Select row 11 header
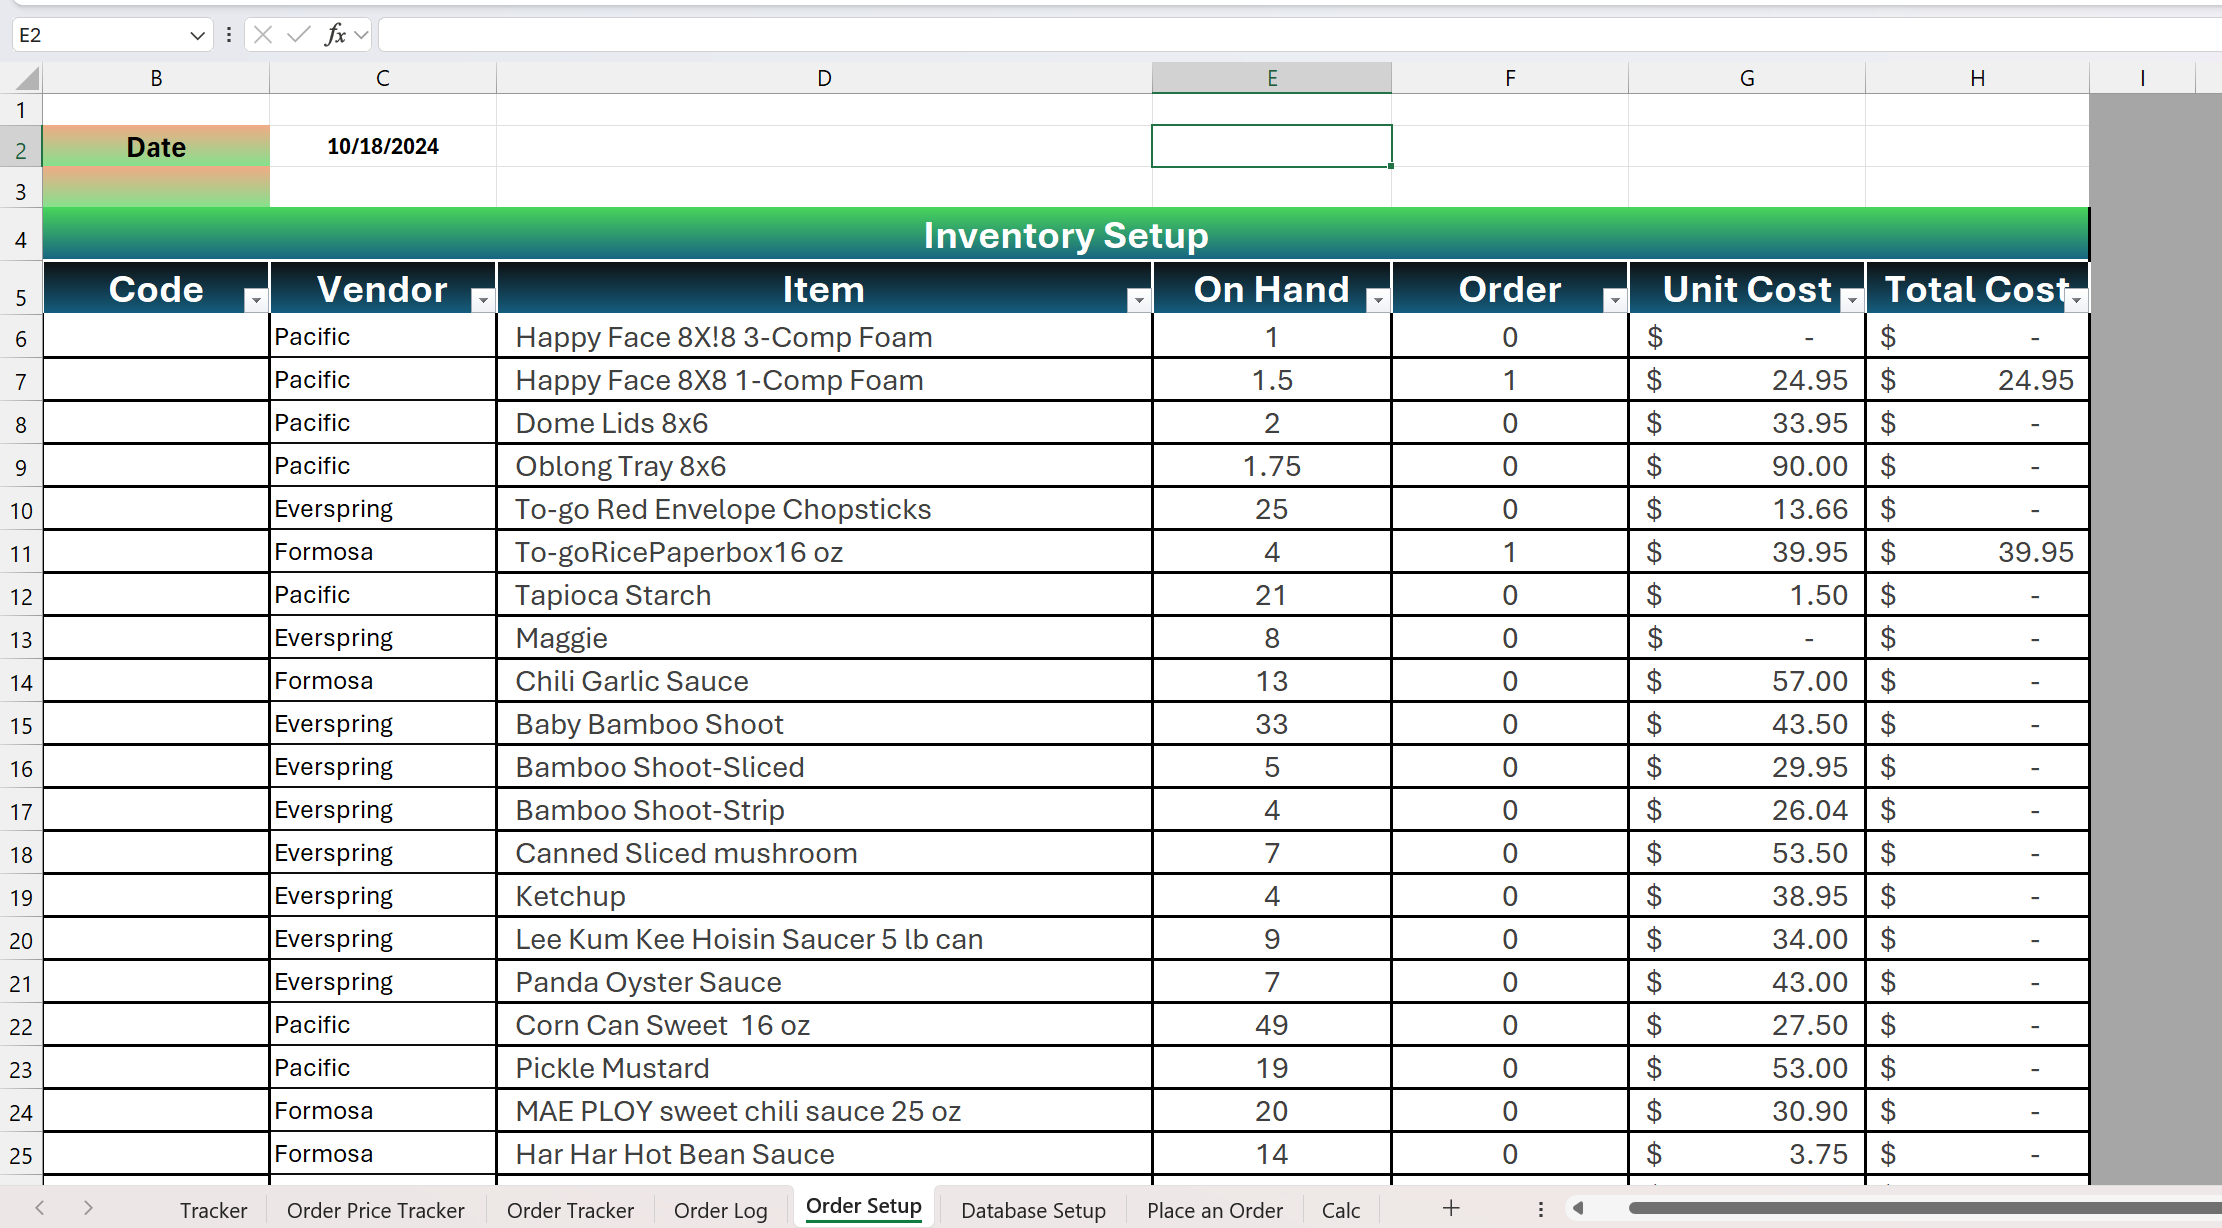The image size is (2222, 1228). 21,553
